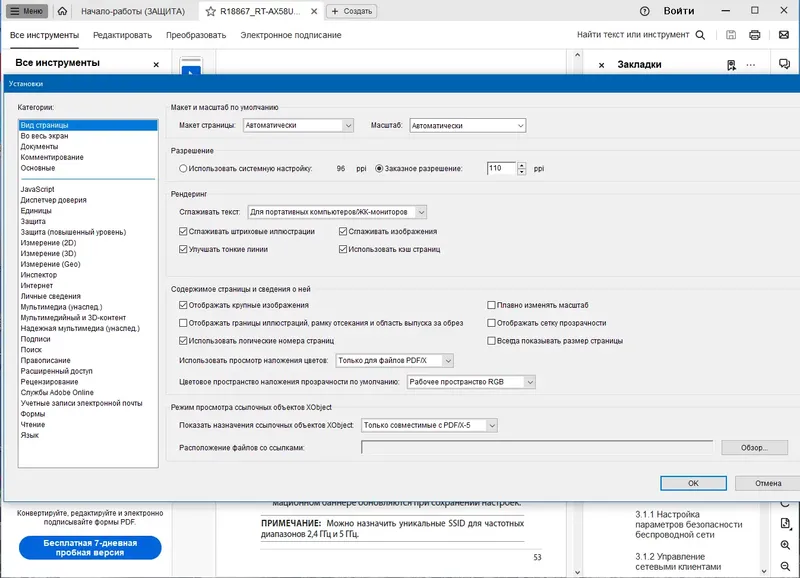Click the resolution 110 input field
The height and width of the screenshot is (578, 800).
point(502,168)
